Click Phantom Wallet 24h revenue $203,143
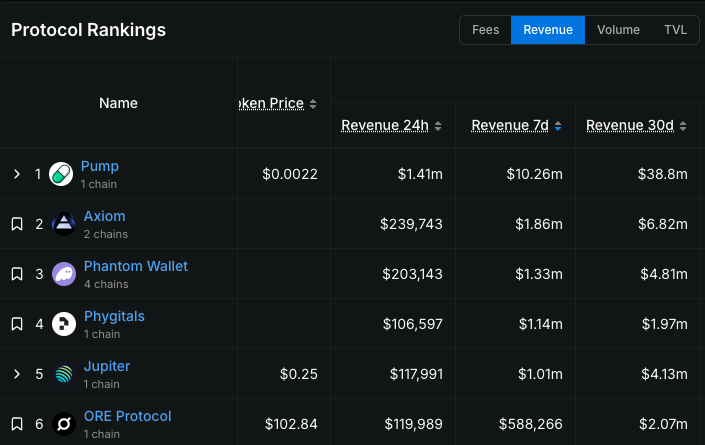The image size is (705, 445). click(x=412, y=274)
